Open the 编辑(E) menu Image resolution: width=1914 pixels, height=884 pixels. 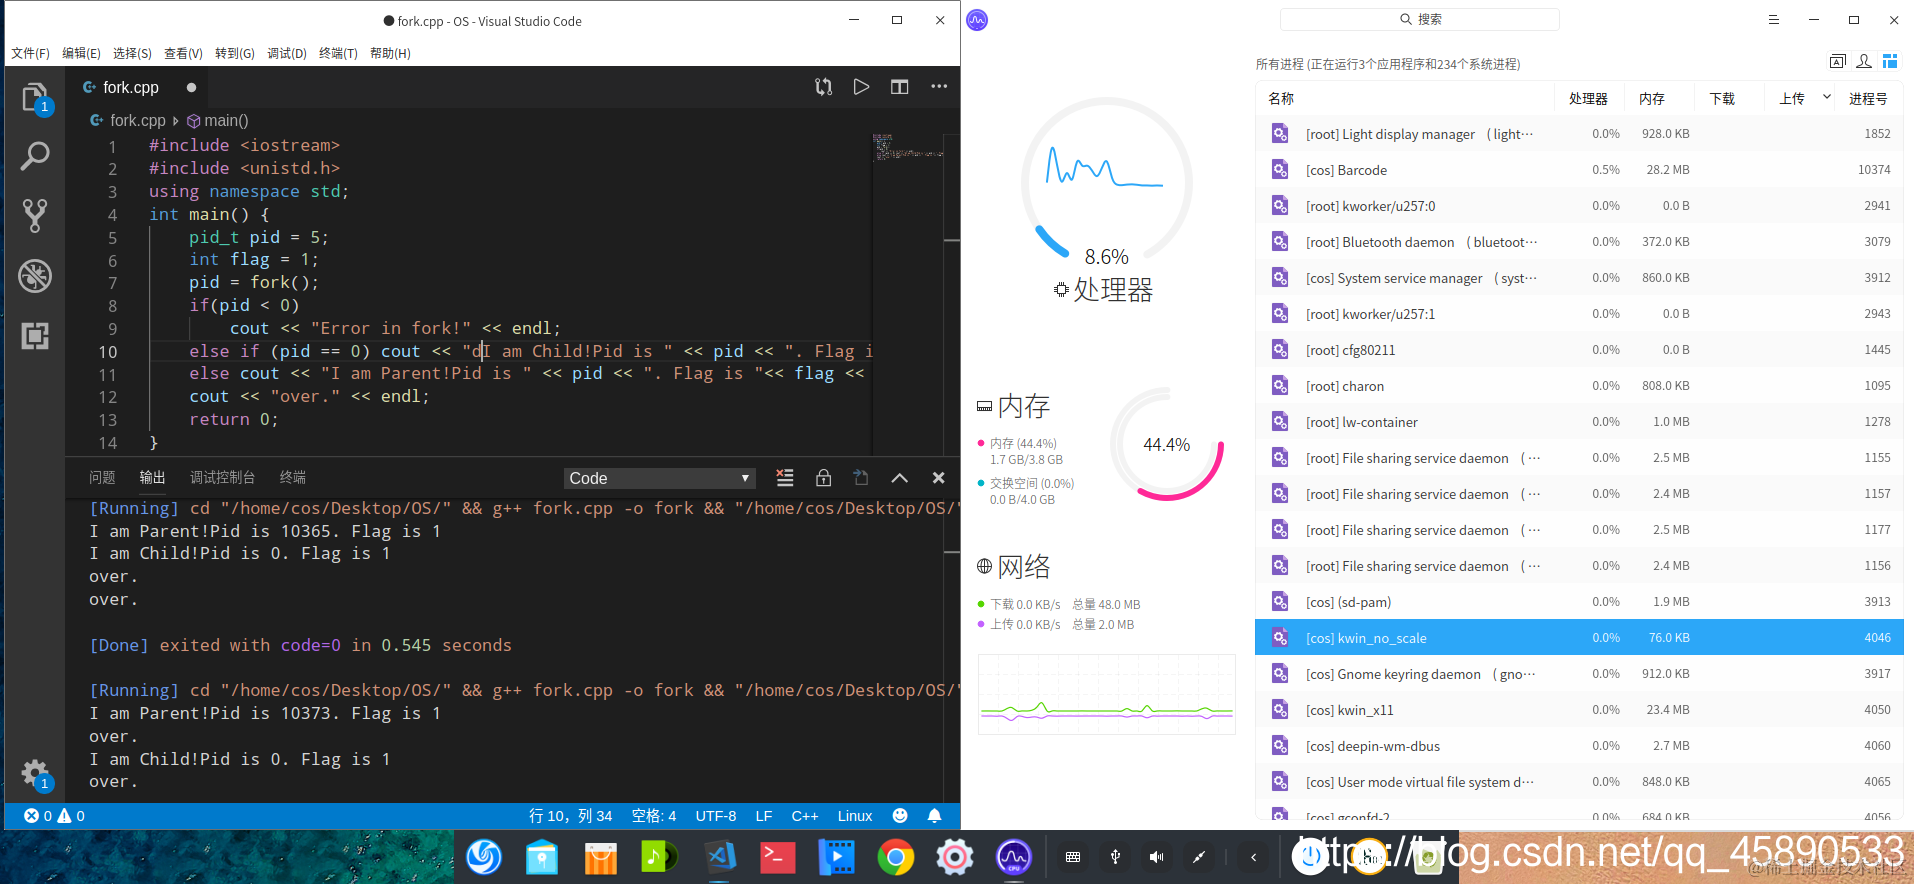(x=81, y=53)
